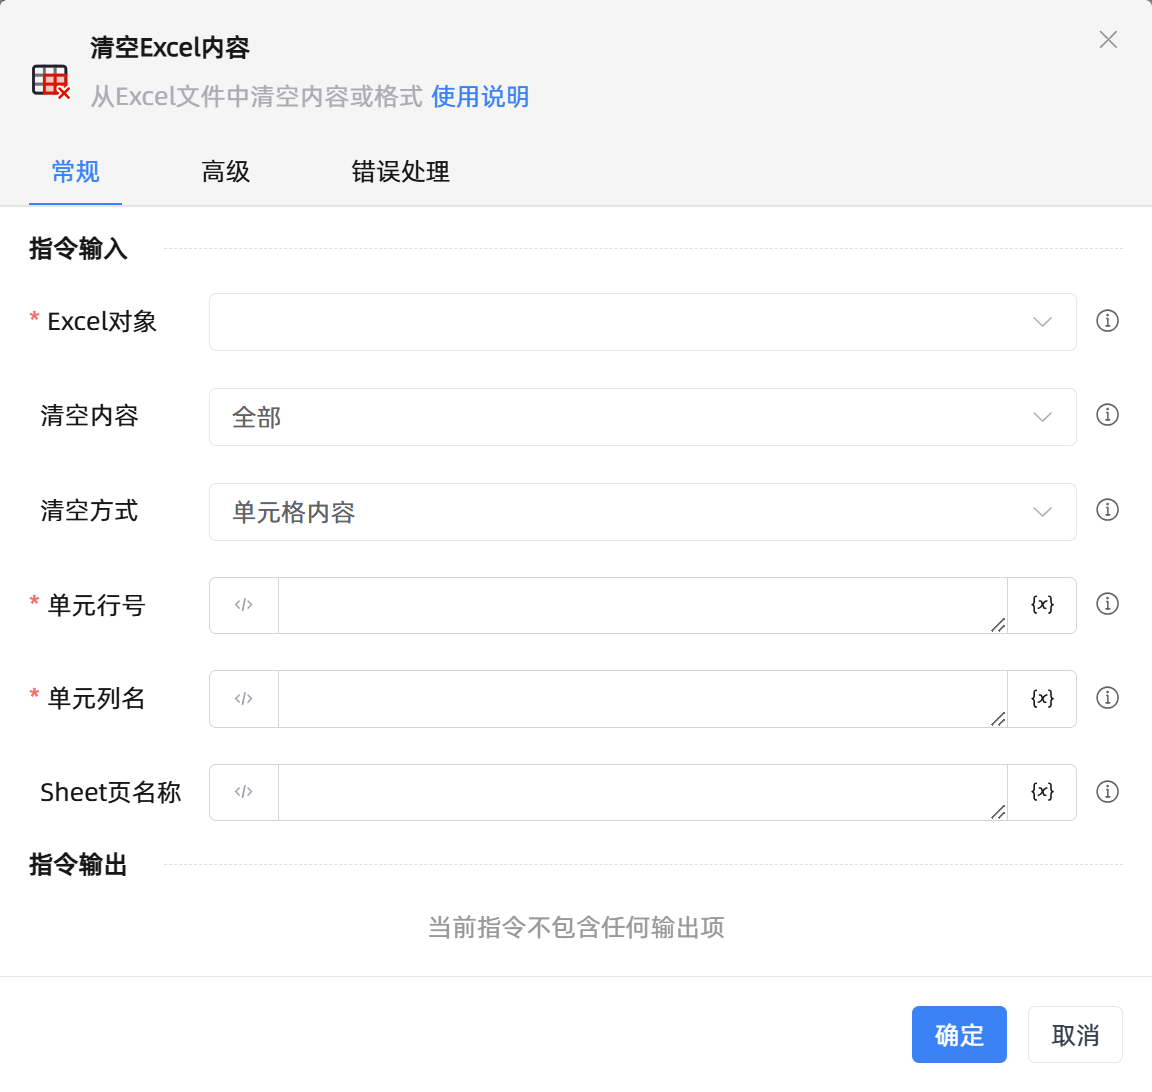
Task: Insert variable {x} for 单元行号
Action: 1042,605
